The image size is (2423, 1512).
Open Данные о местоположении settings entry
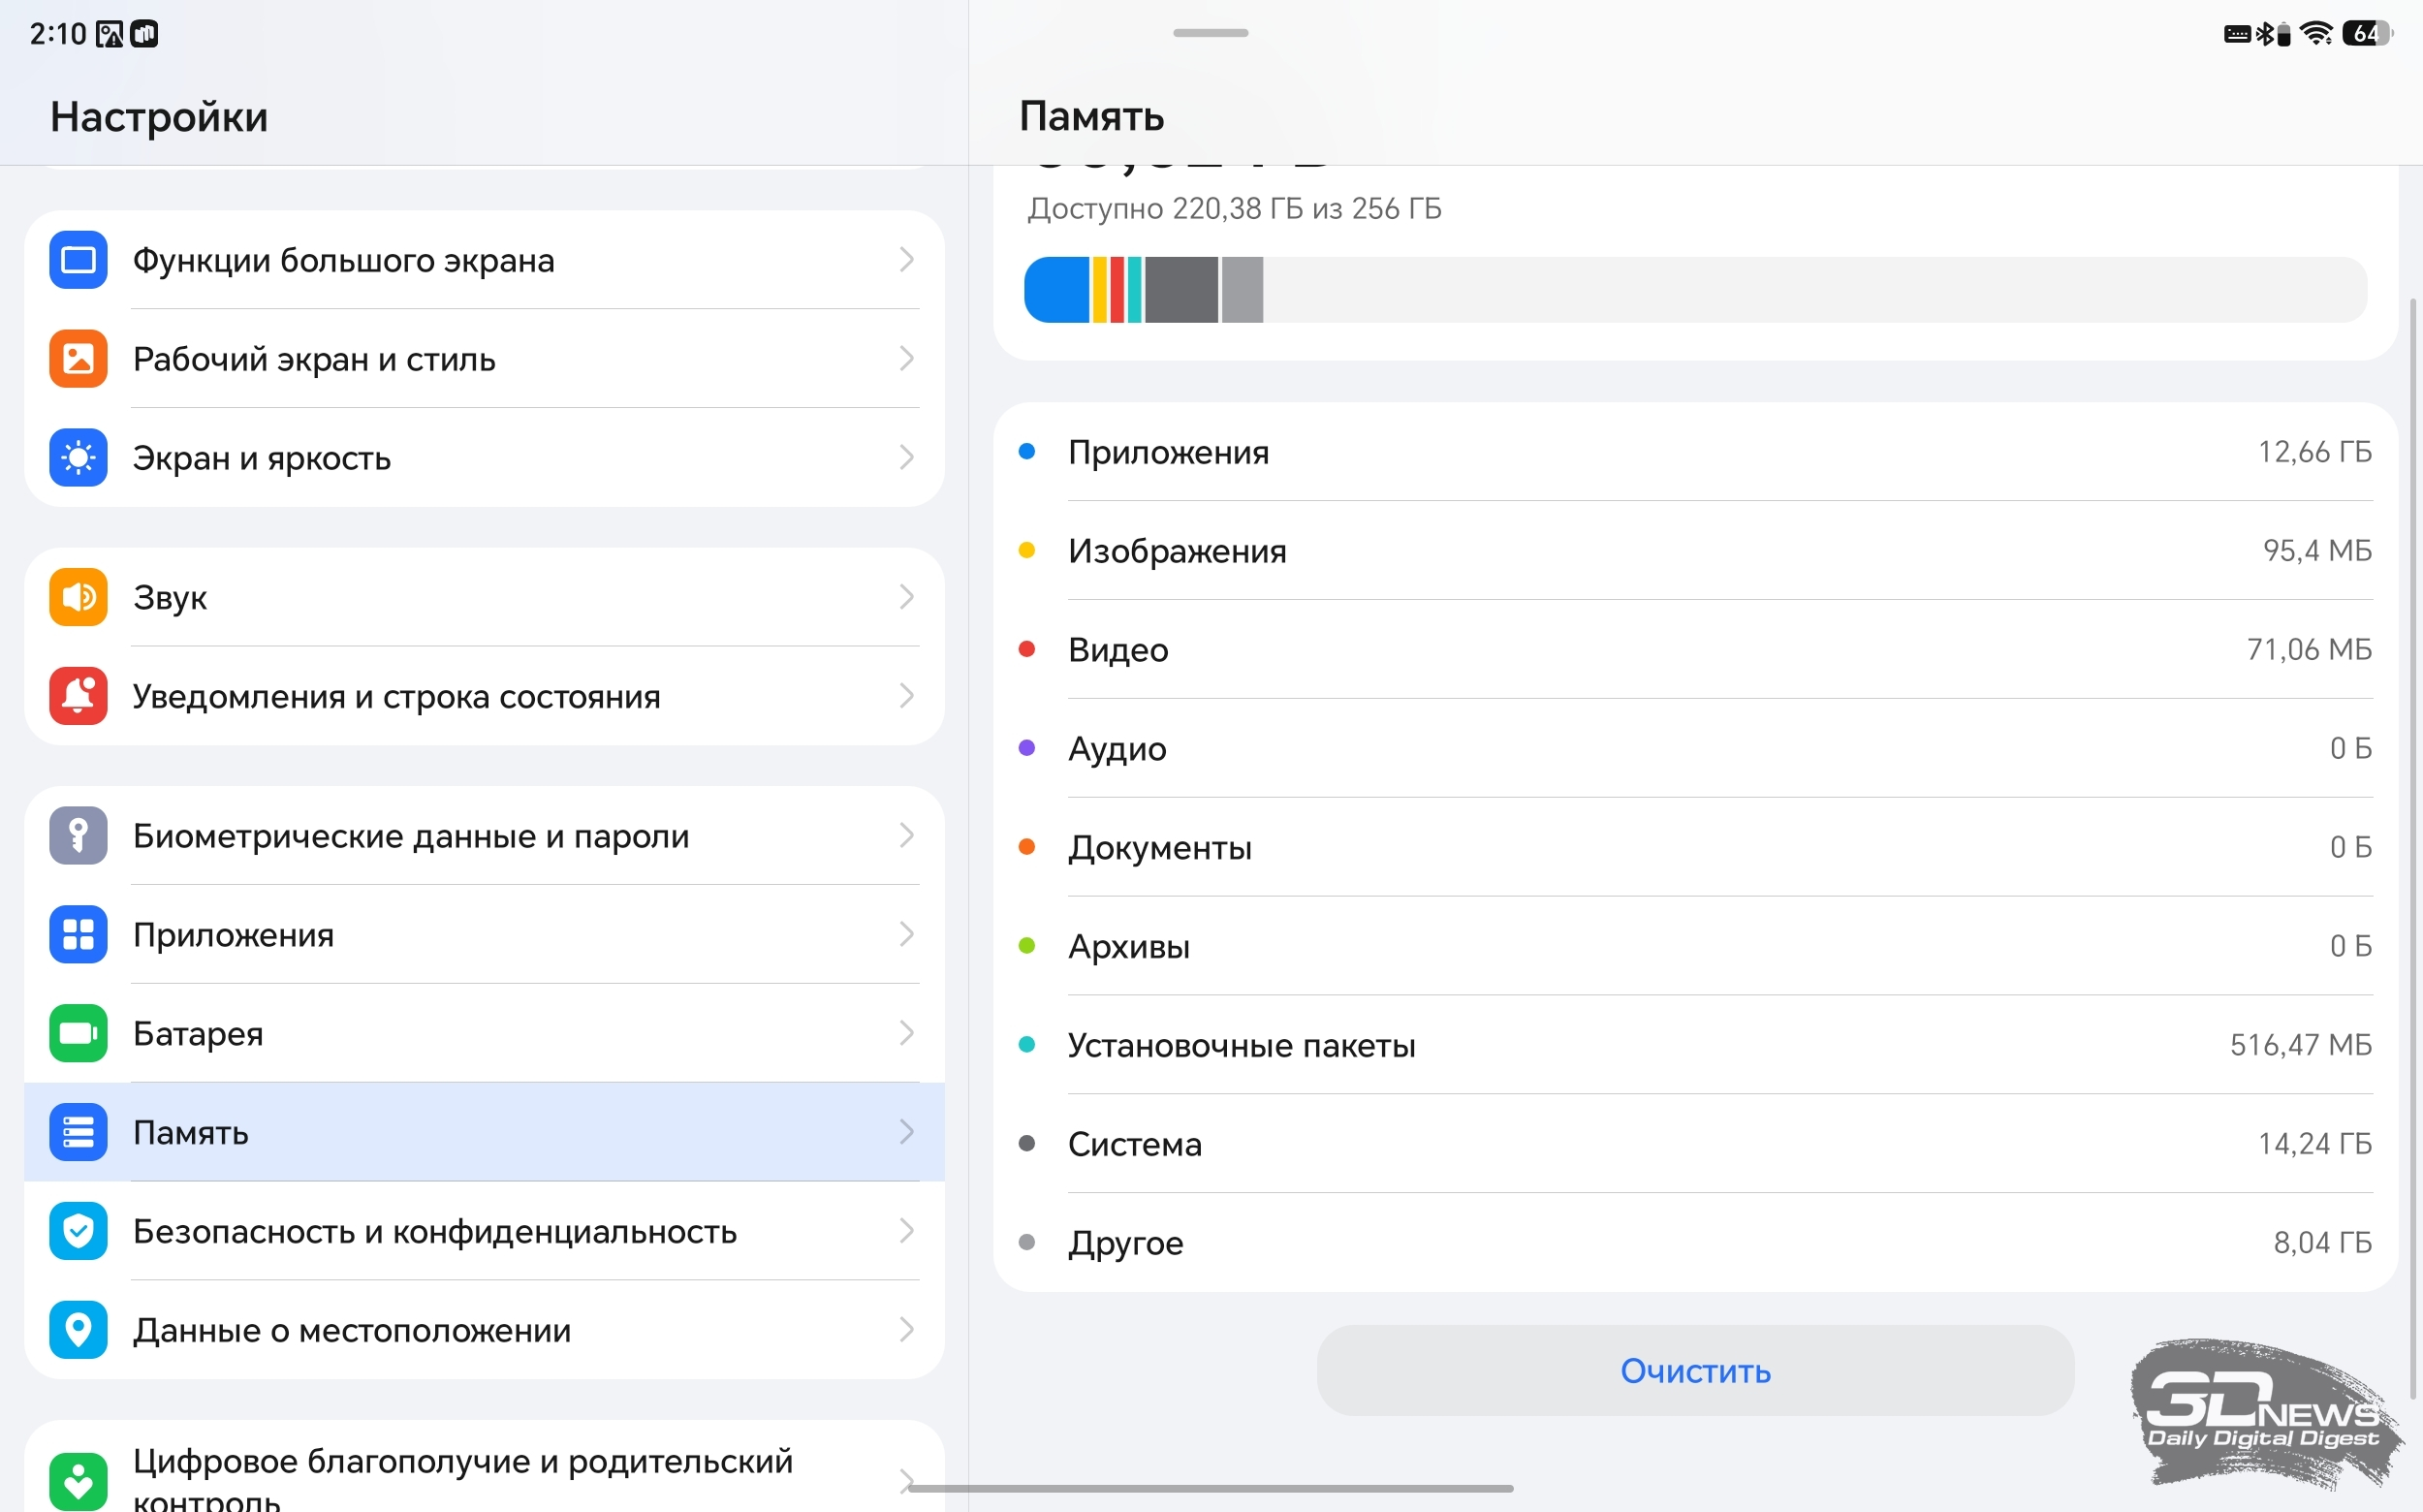tap(484, 1330)
